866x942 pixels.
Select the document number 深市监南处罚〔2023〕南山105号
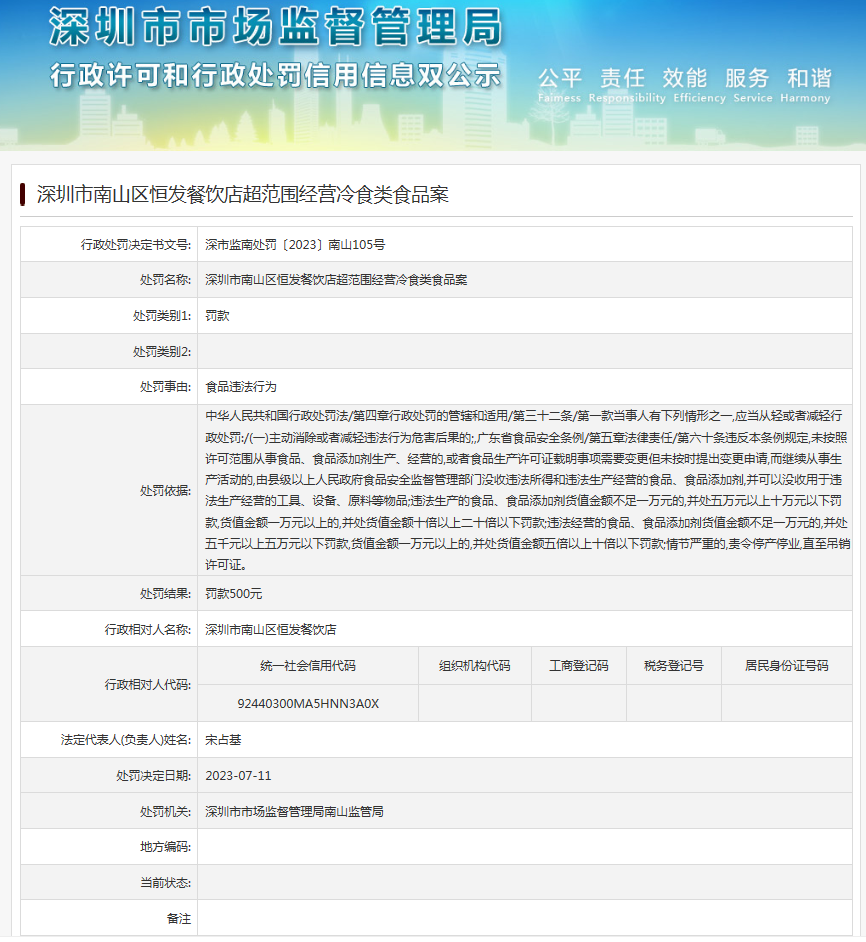tap(295, 245)
